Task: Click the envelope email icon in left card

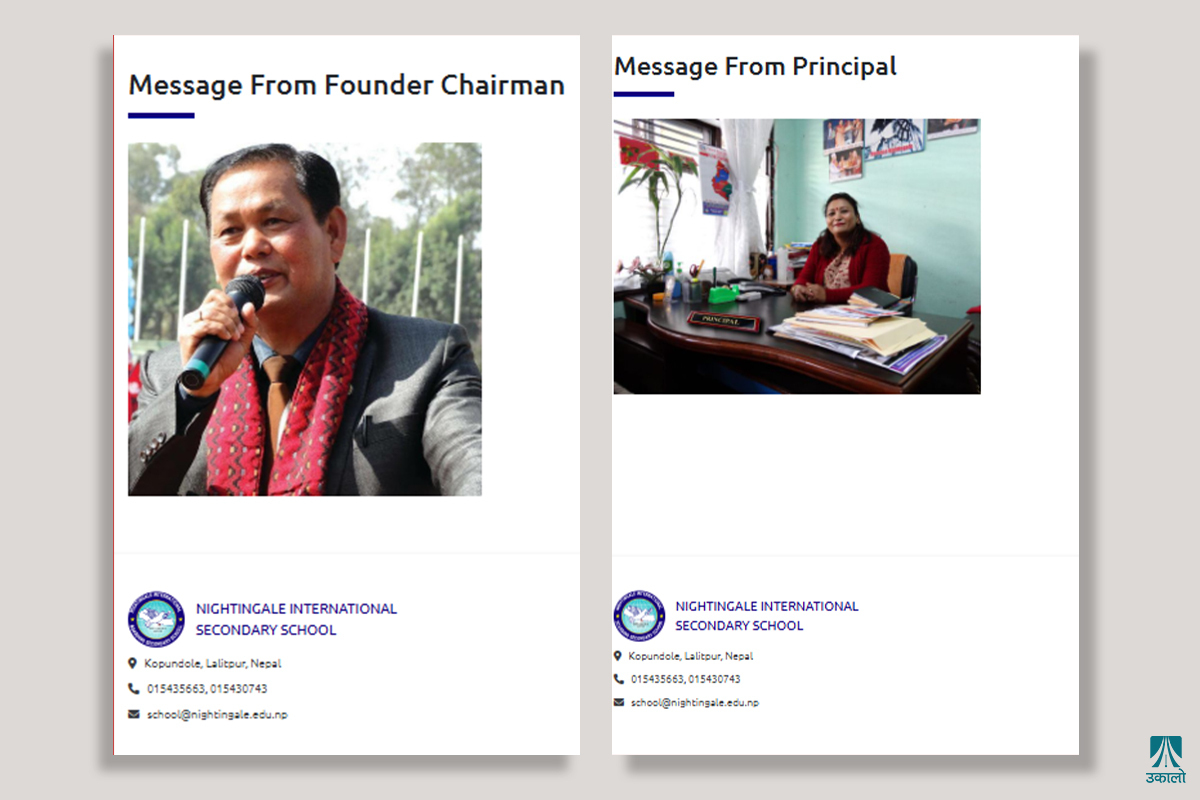Action: pos(134,714)
